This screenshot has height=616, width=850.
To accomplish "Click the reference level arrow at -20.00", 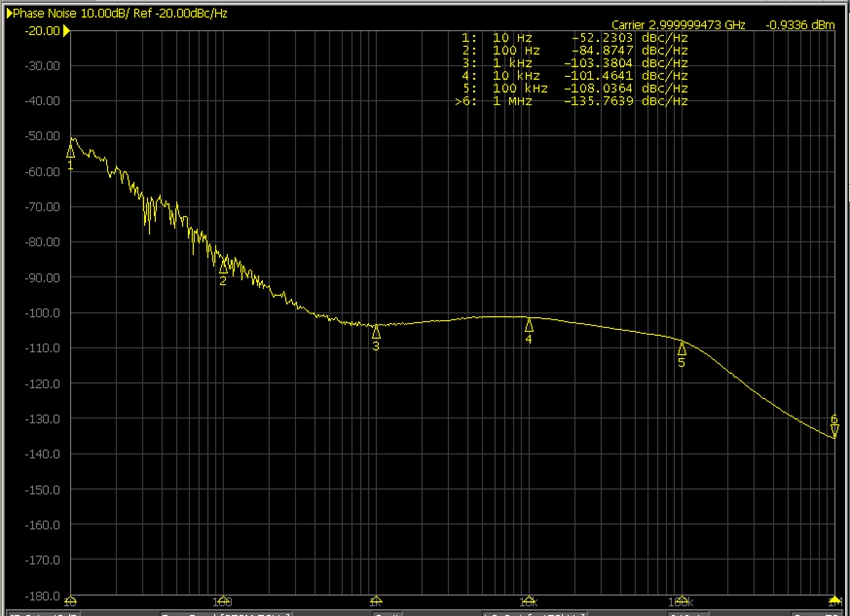I will [x=67, y=31].
